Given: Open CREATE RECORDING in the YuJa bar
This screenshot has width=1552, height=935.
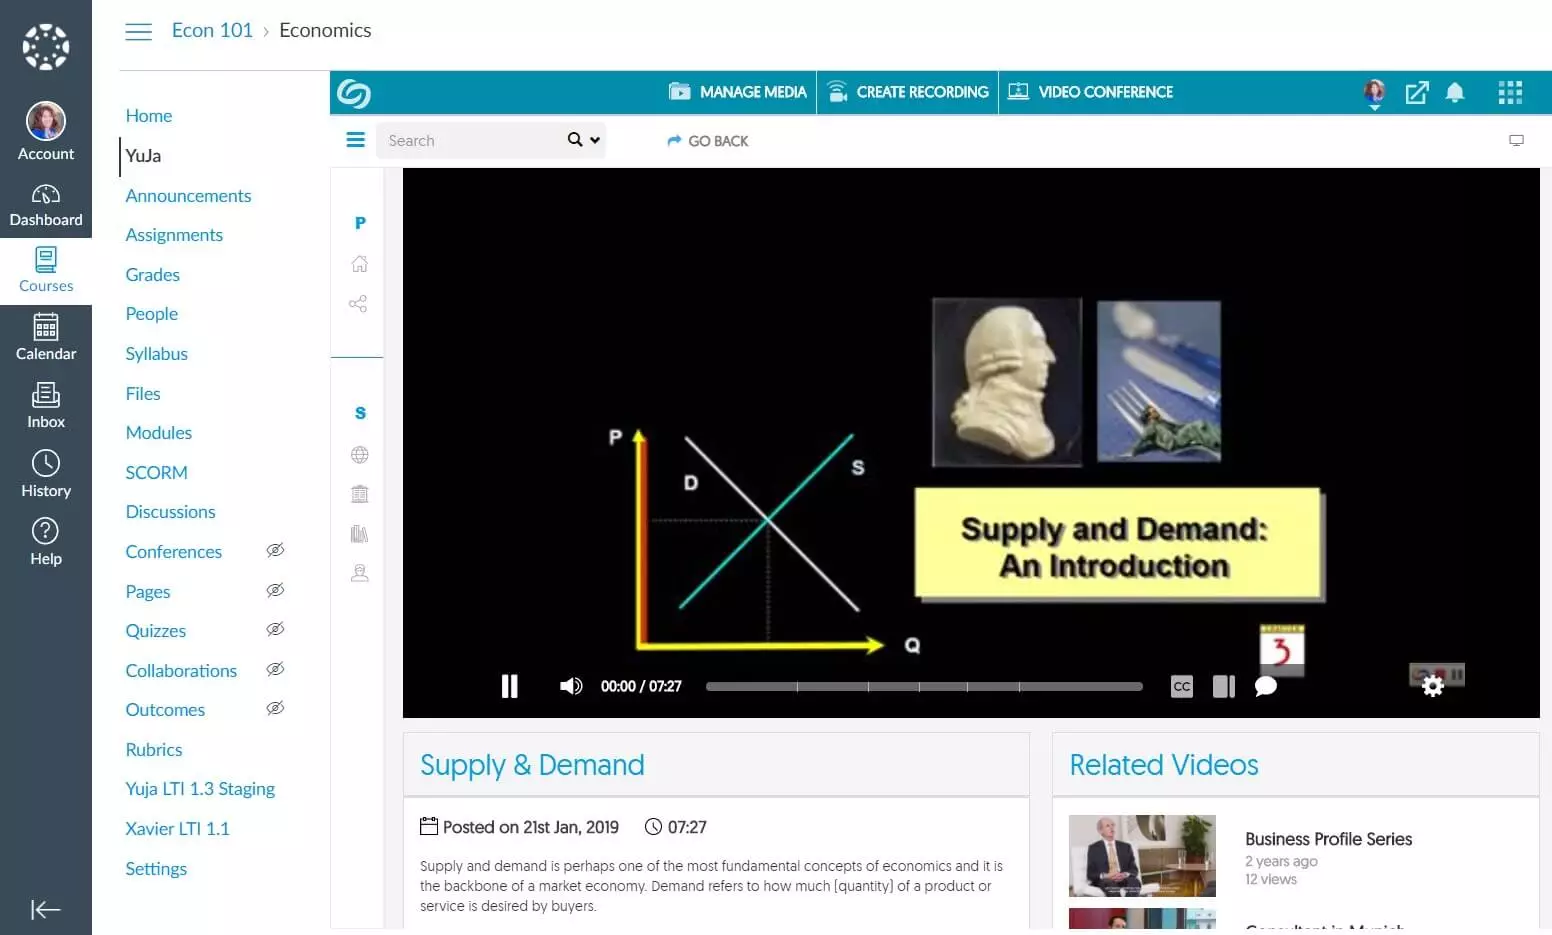Looking at the screenshot, I should 908,92.
